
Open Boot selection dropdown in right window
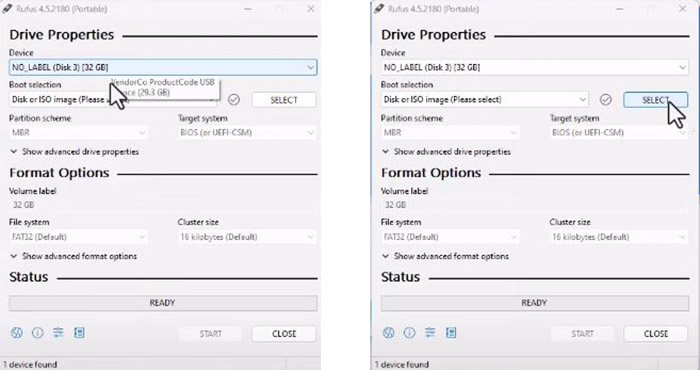point(485,100)
